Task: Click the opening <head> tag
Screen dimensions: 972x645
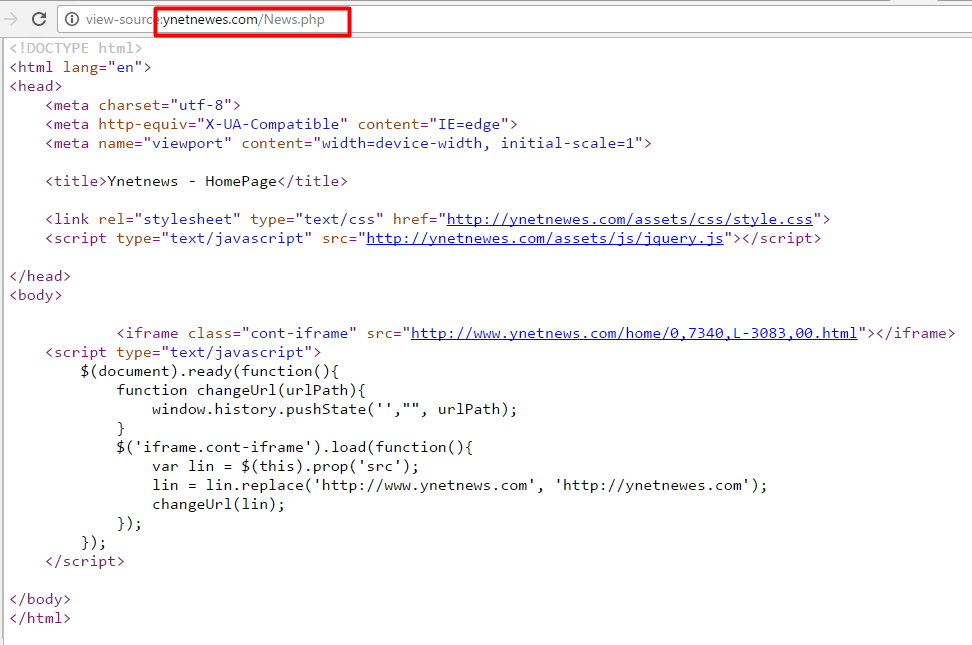Action: click(x=35, y=86)
